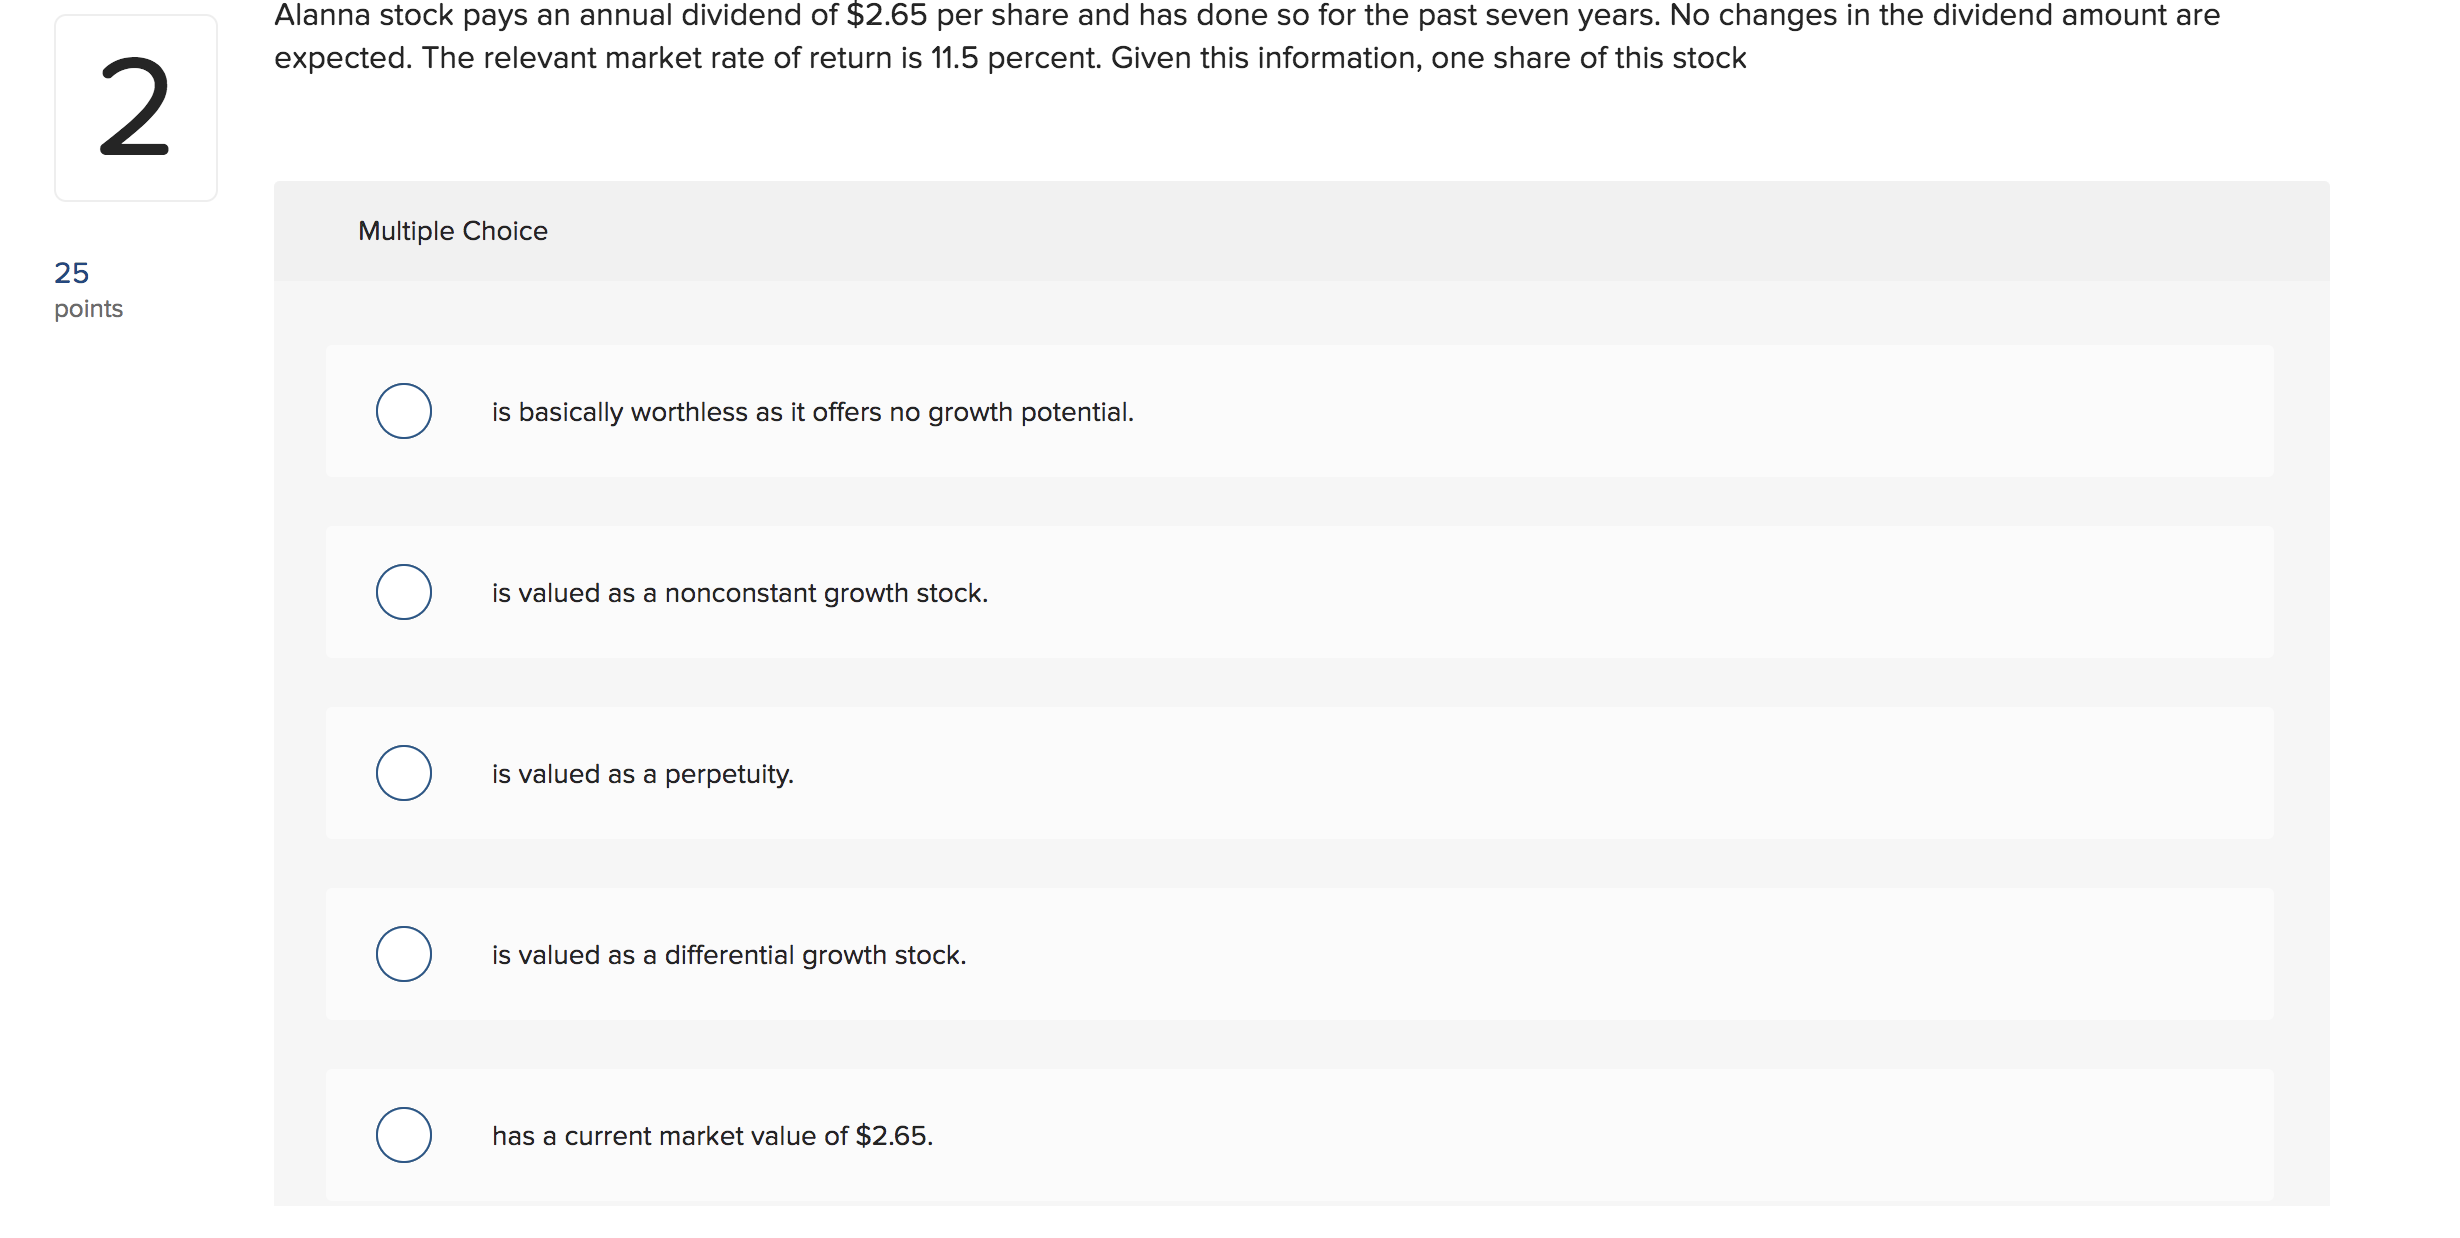Click the radio circle beside the perpetuity answer
The width and height of the screenshot is (2460, 1238).
click(404, 771)
